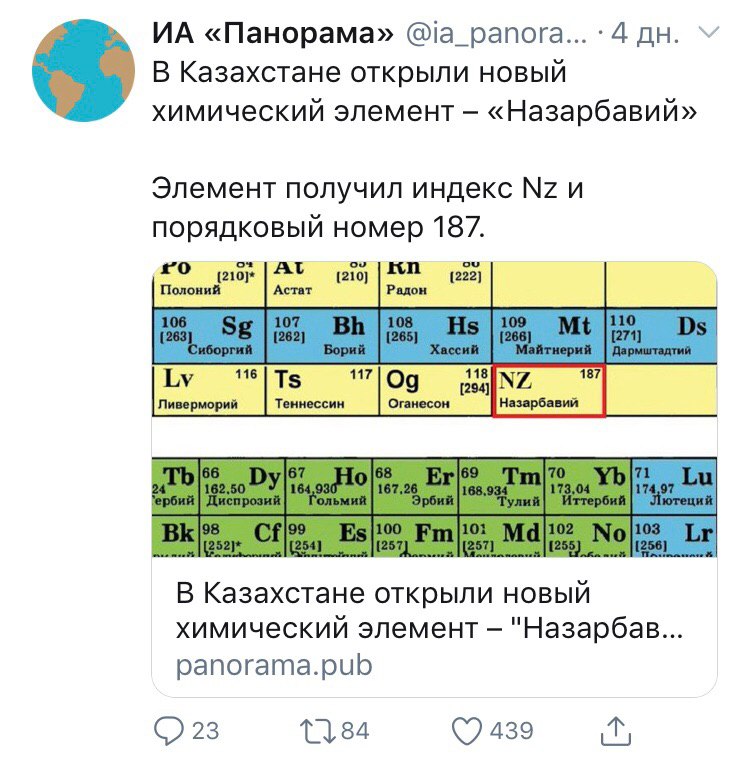Like the tweet with the heart icon
Screen dimensions: 750x762
467,731
